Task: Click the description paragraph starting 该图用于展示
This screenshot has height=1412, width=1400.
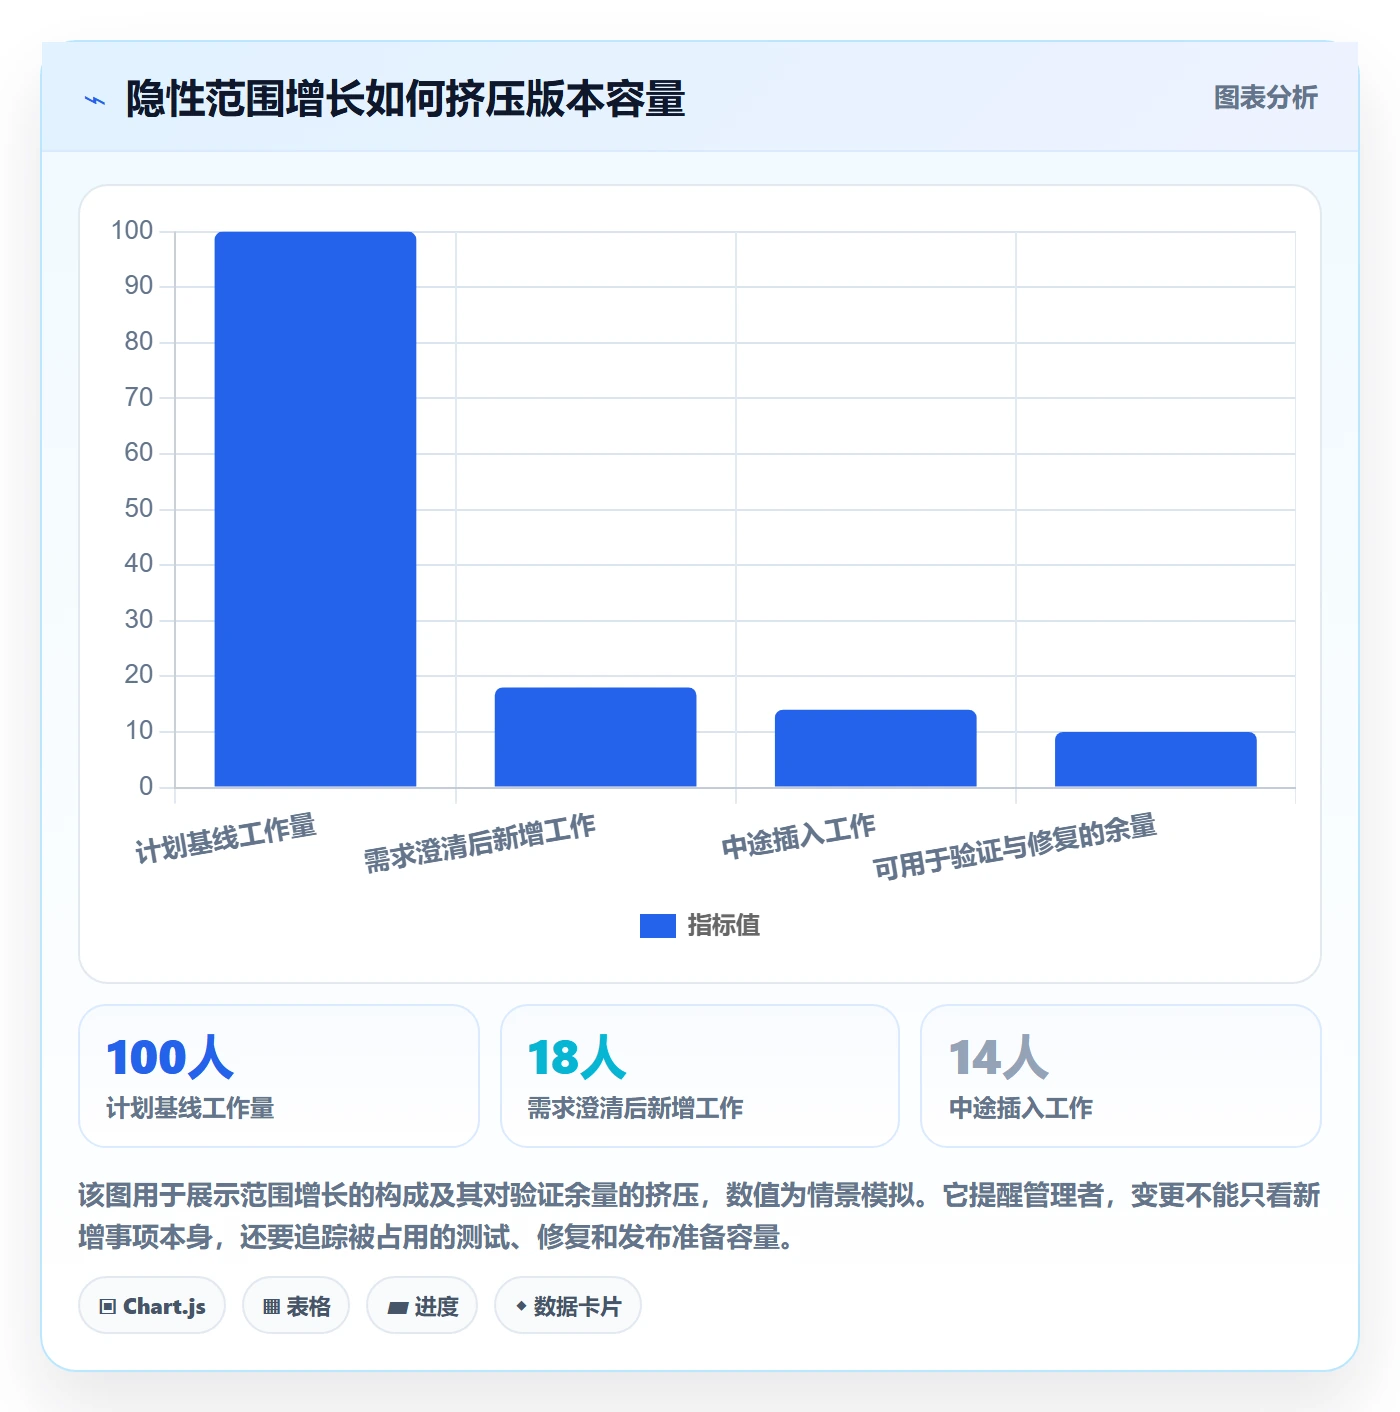Action: [x=699, y=1216]
